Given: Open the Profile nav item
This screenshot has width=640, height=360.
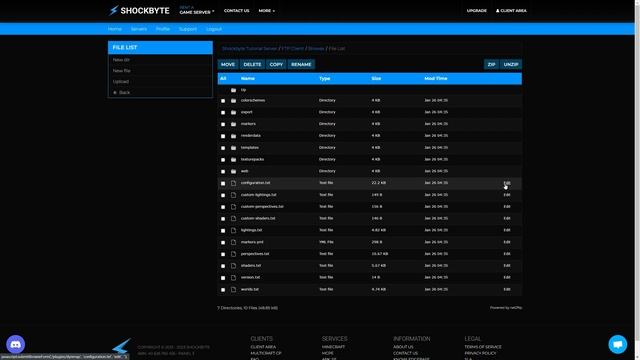Looking at the screenshot, I should tap(163, 29).
